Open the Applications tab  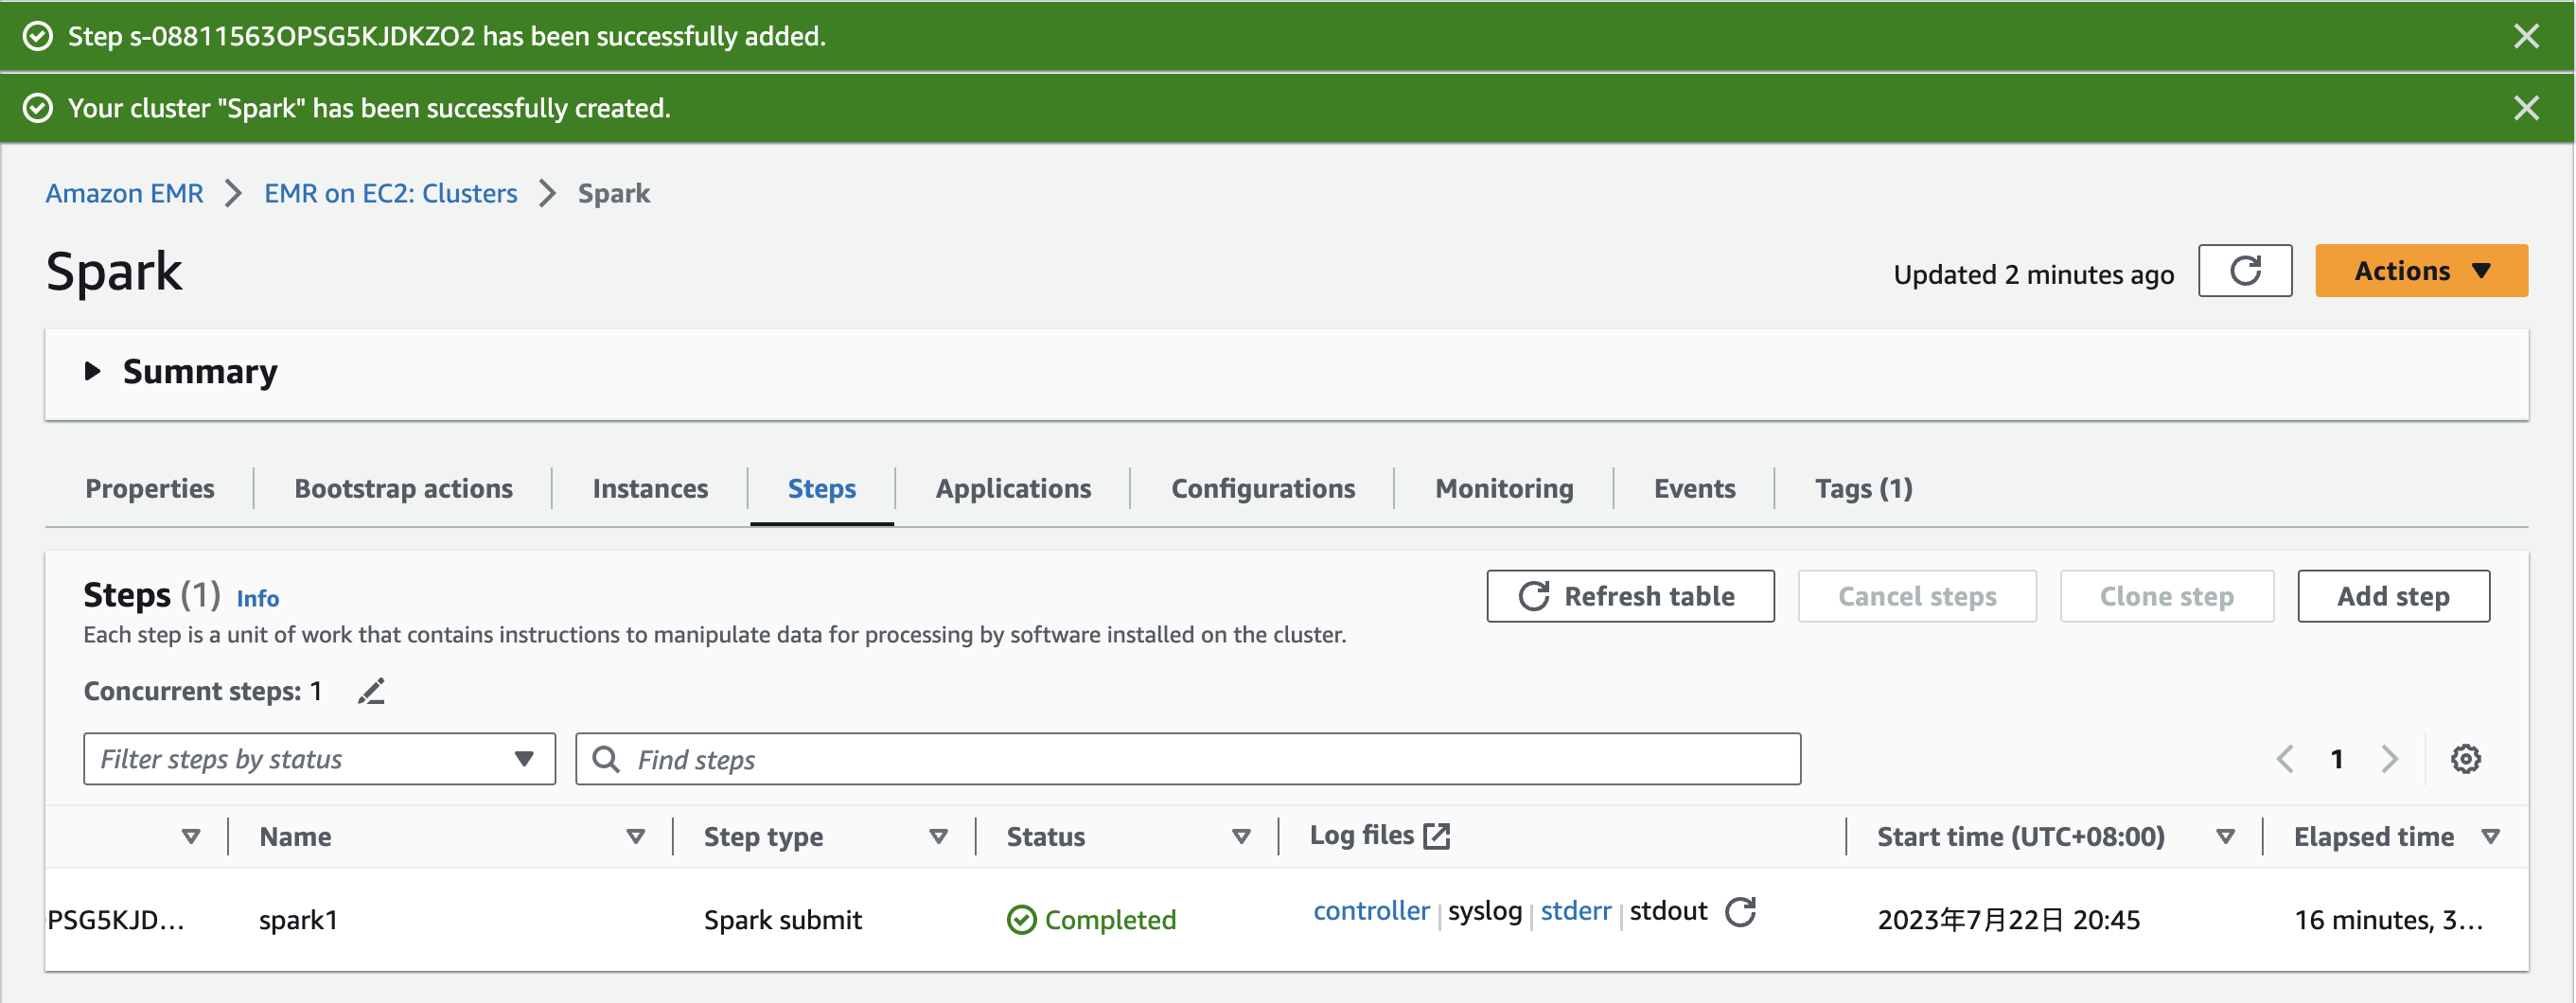(1013, 488)
